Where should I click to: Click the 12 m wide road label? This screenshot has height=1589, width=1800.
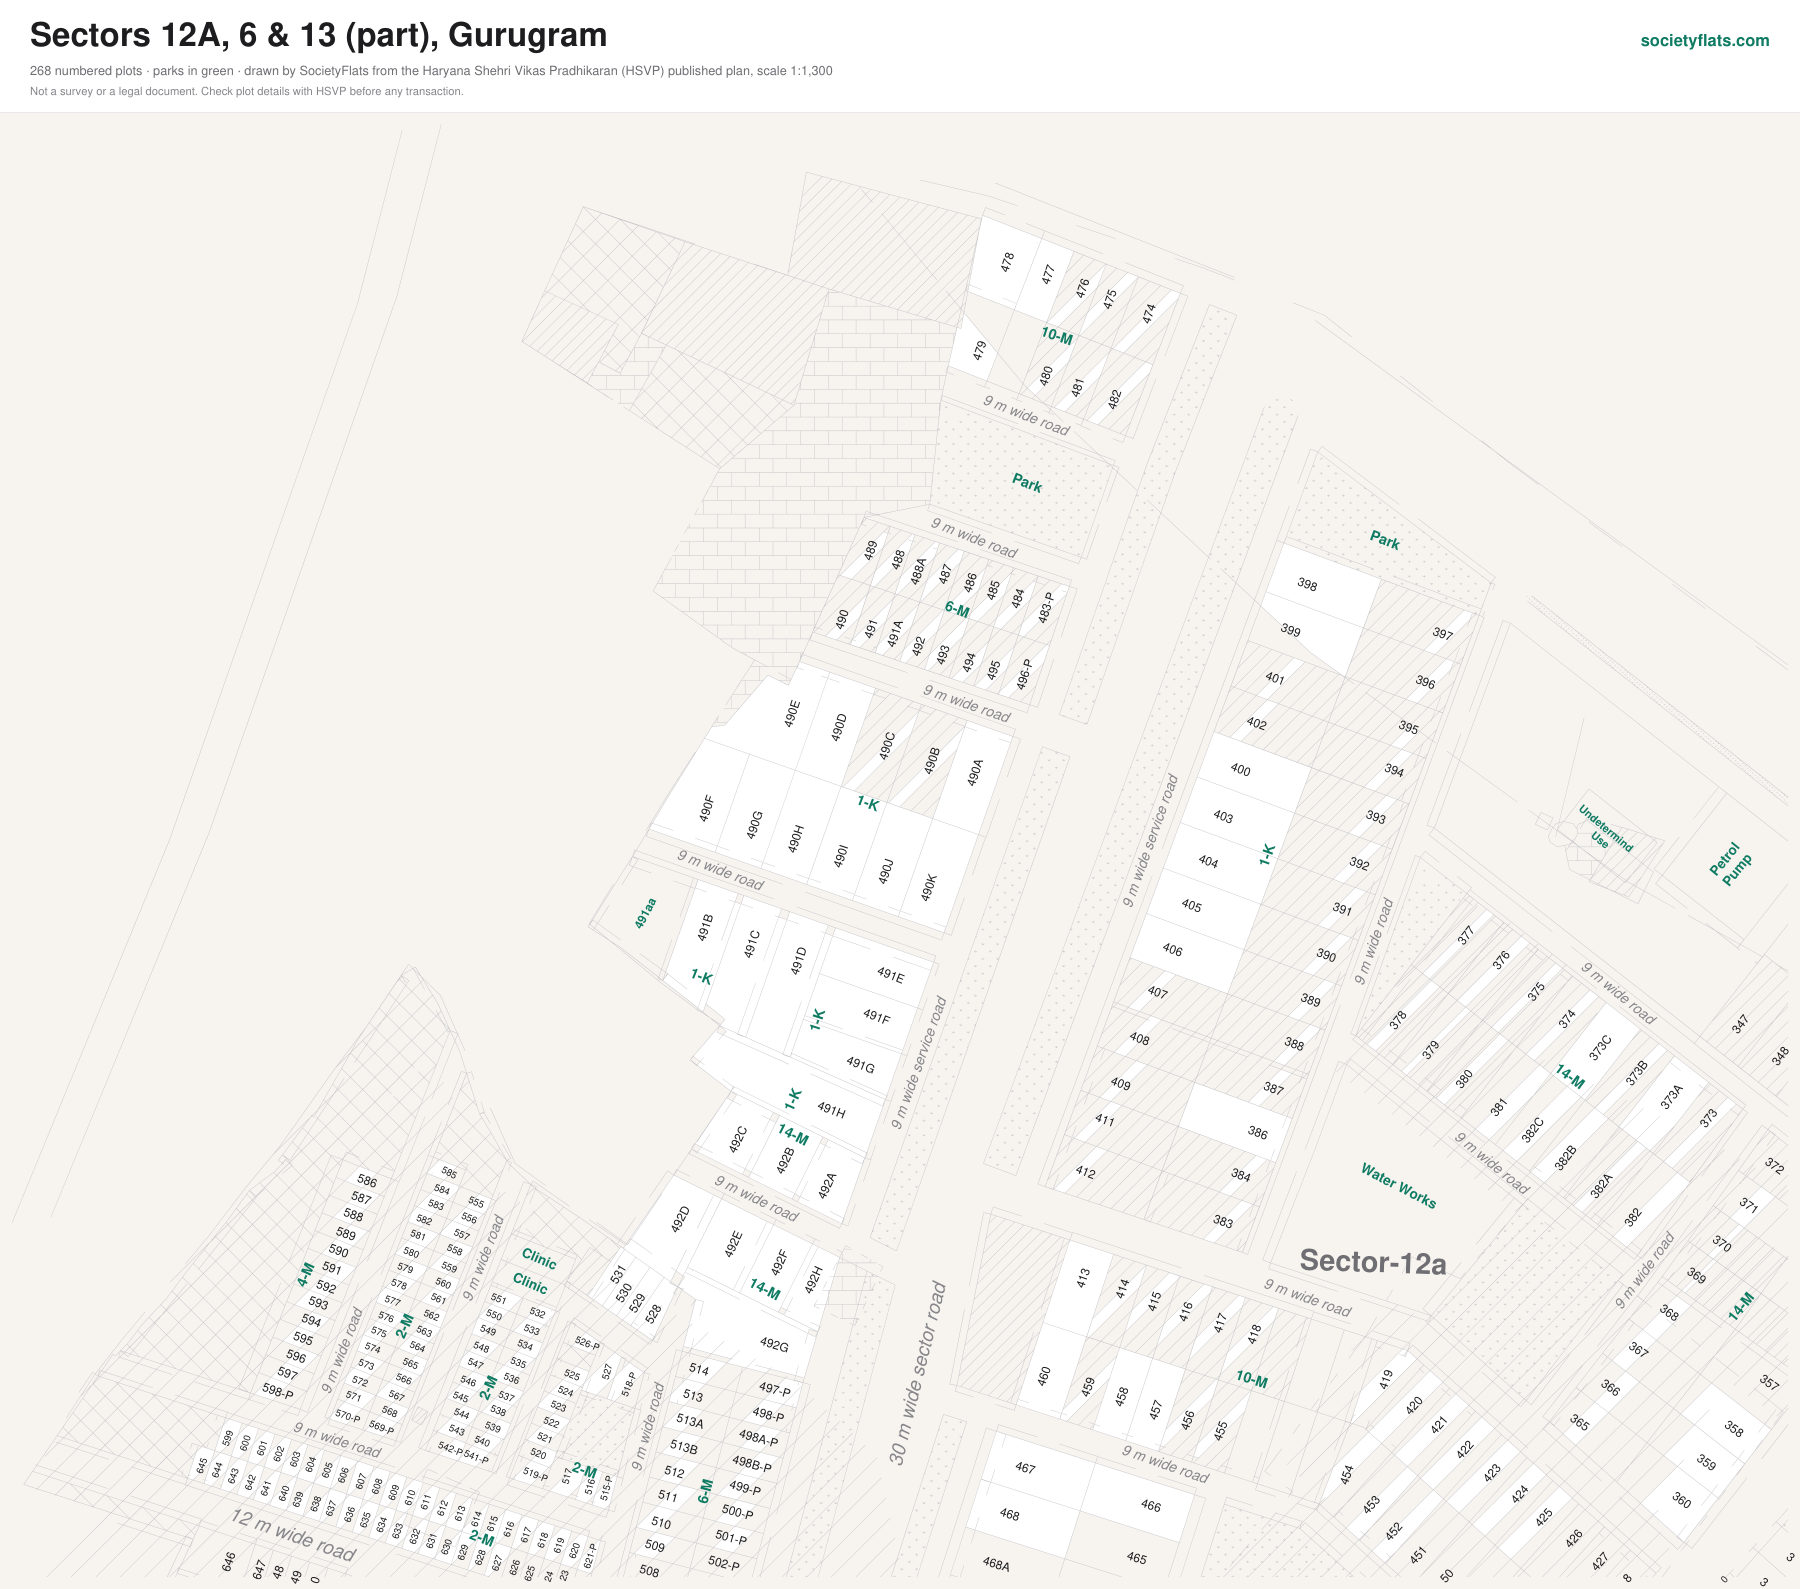293,1534
